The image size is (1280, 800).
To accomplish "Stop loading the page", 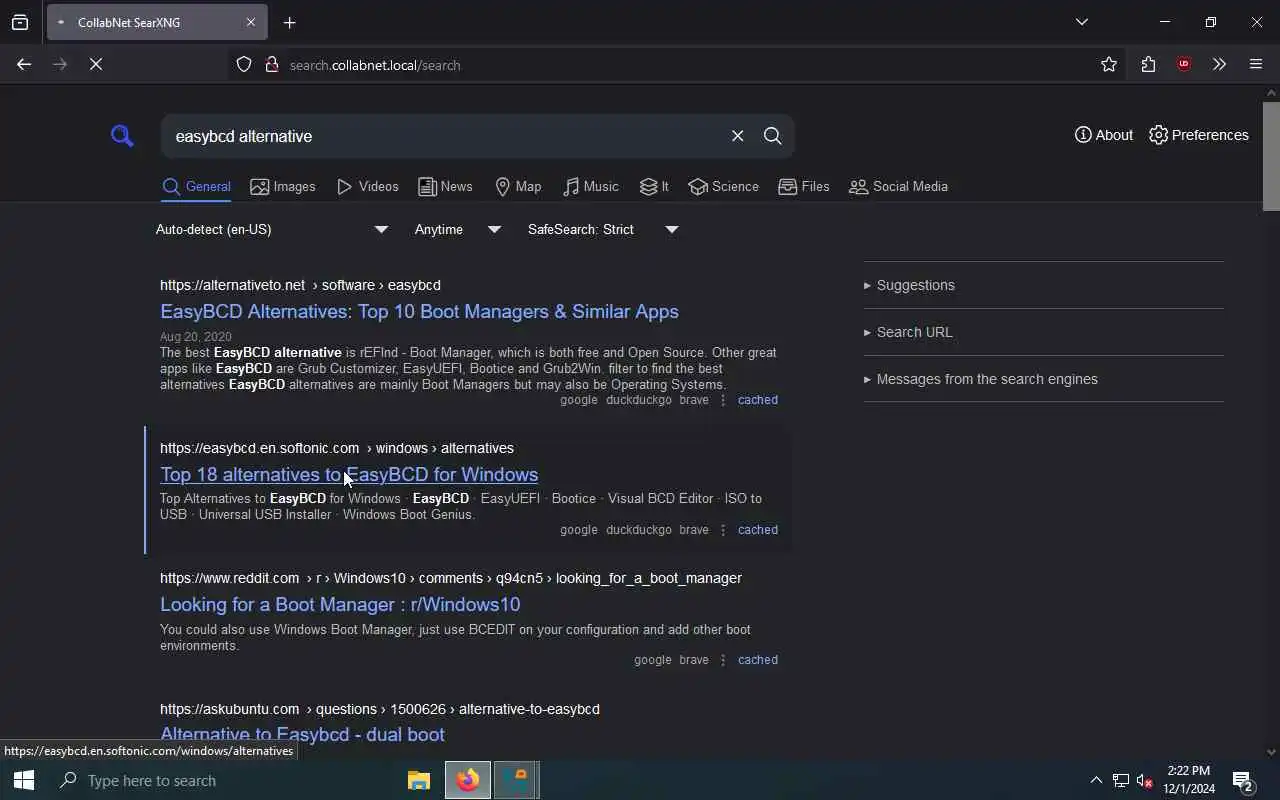I will pos(96,64).
